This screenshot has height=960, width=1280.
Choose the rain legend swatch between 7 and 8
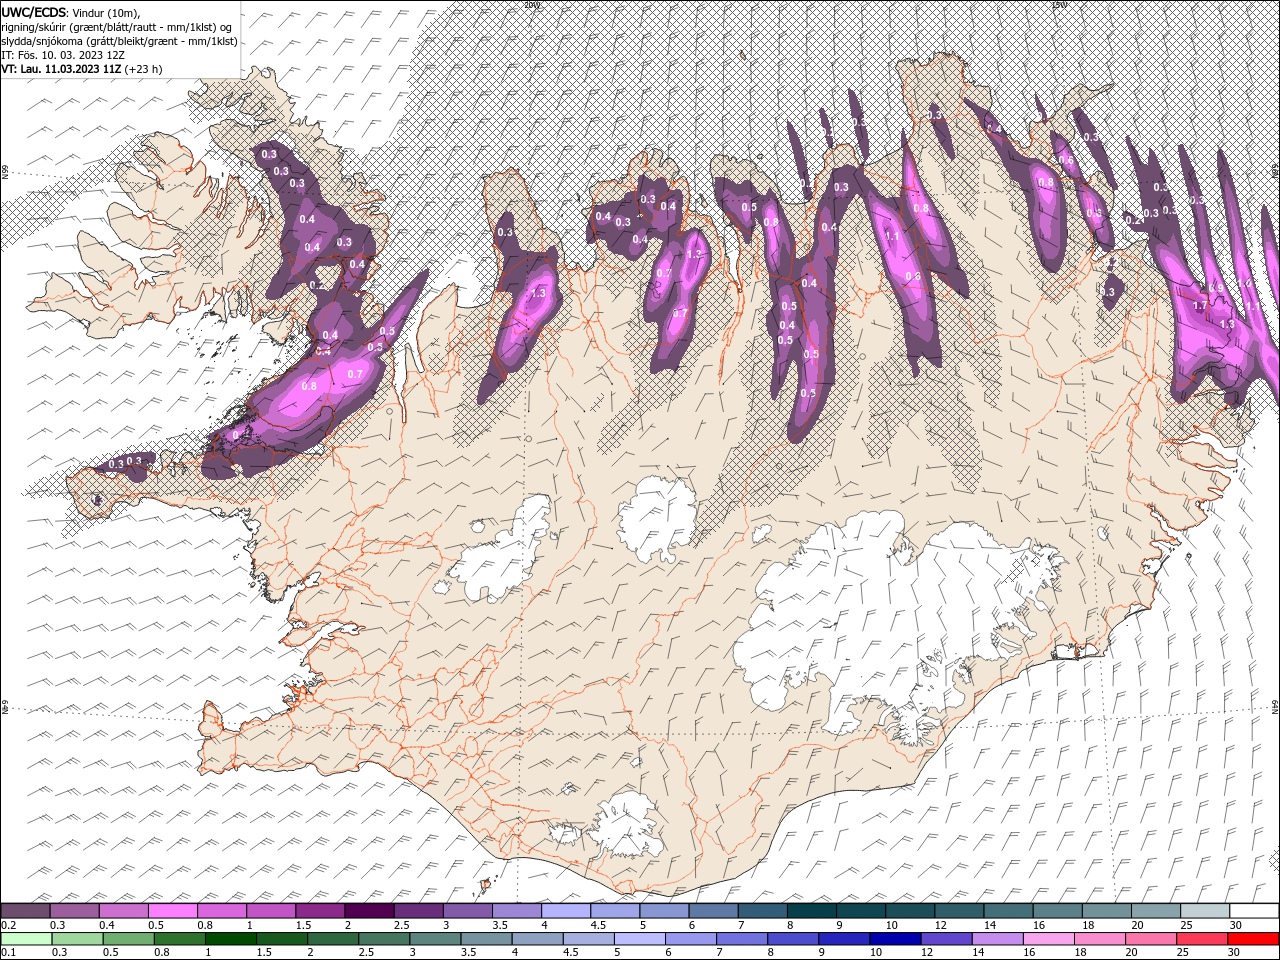(x=740, y=938)
